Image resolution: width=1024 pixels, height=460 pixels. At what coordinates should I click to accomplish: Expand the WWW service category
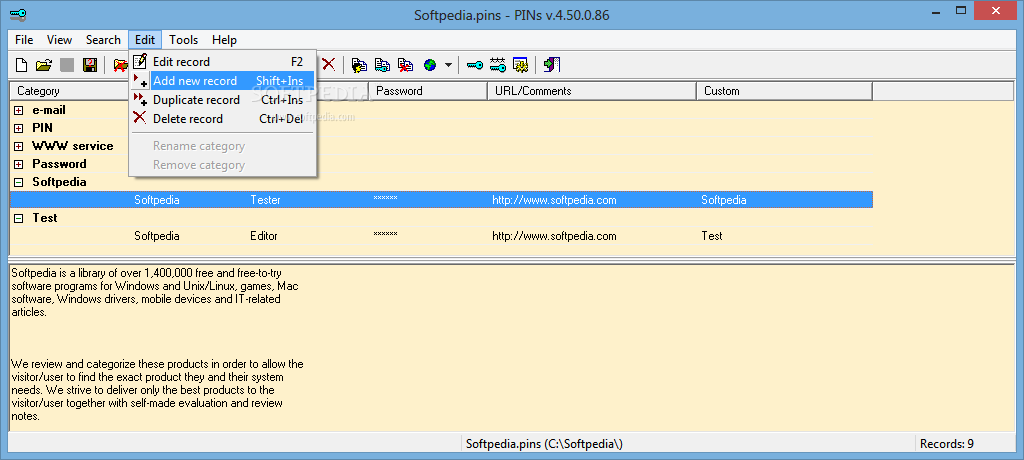[x=19, y=146]
